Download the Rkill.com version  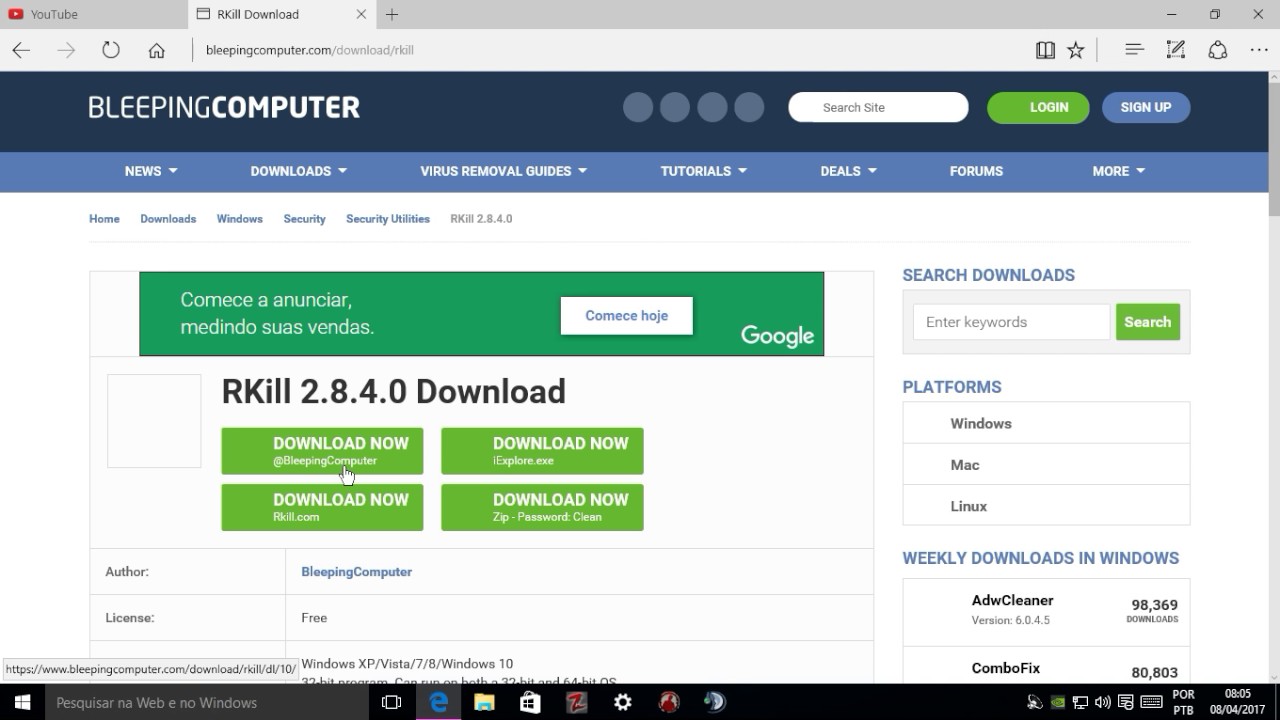[322, 507]
